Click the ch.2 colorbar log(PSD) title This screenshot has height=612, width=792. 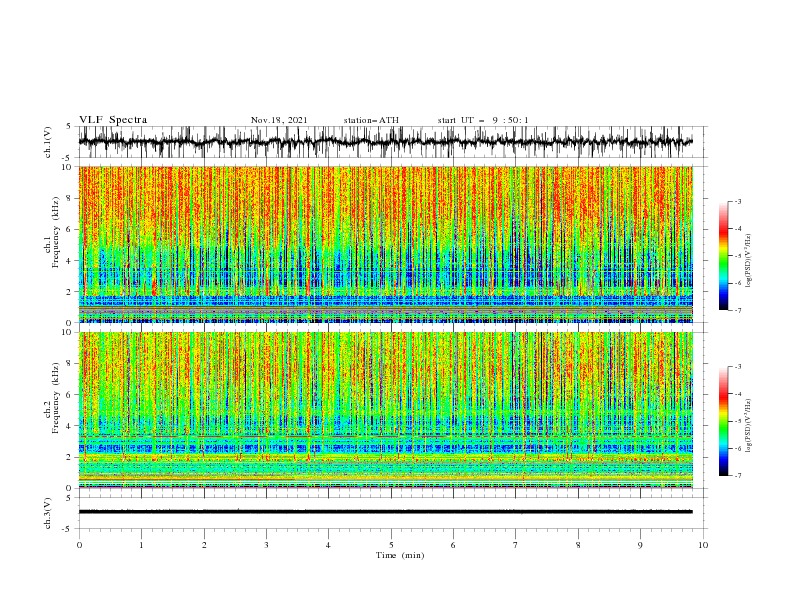coord(749,425)
